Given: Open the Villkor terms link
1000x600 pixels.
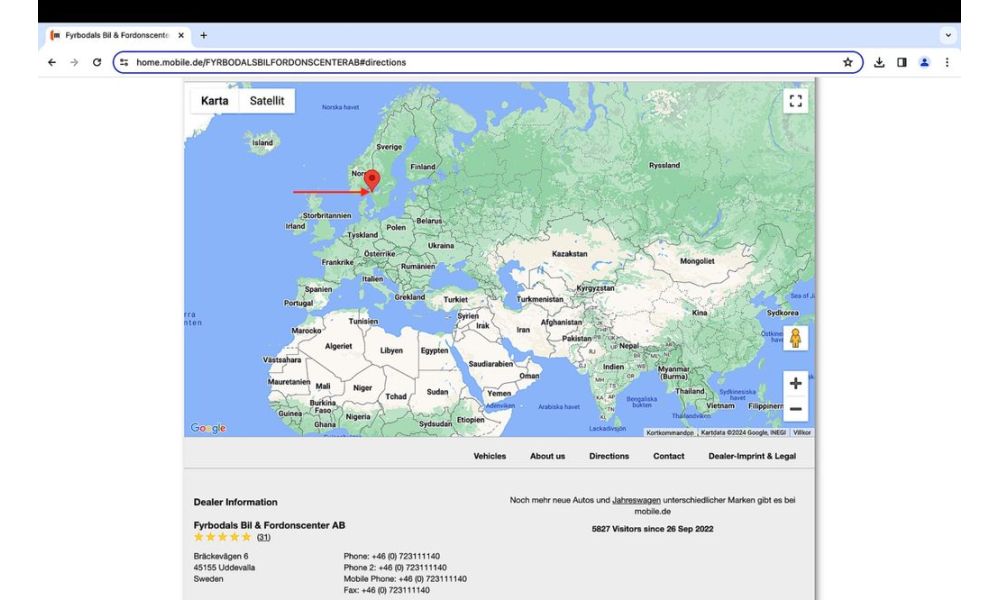Looking at the screenshot, I should pyautogui.click(x=802, y=432).
